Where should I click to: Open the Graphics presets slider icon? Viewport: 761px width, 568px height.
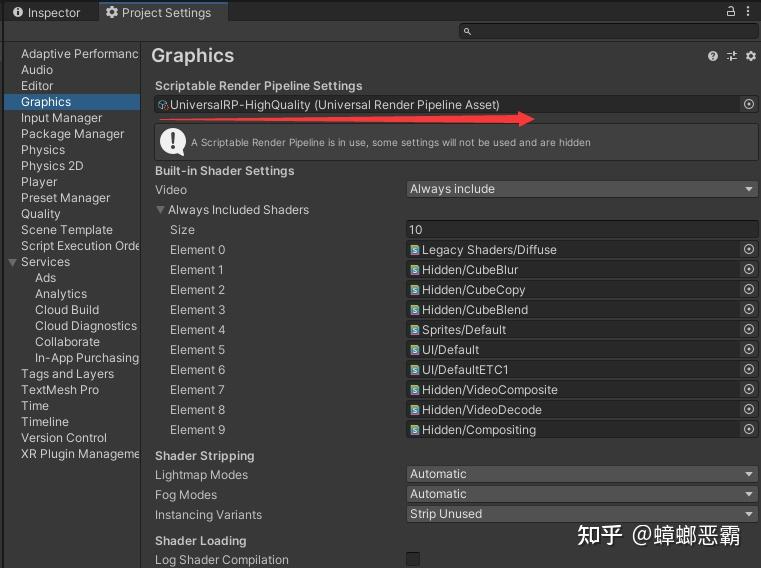(732, 56)
